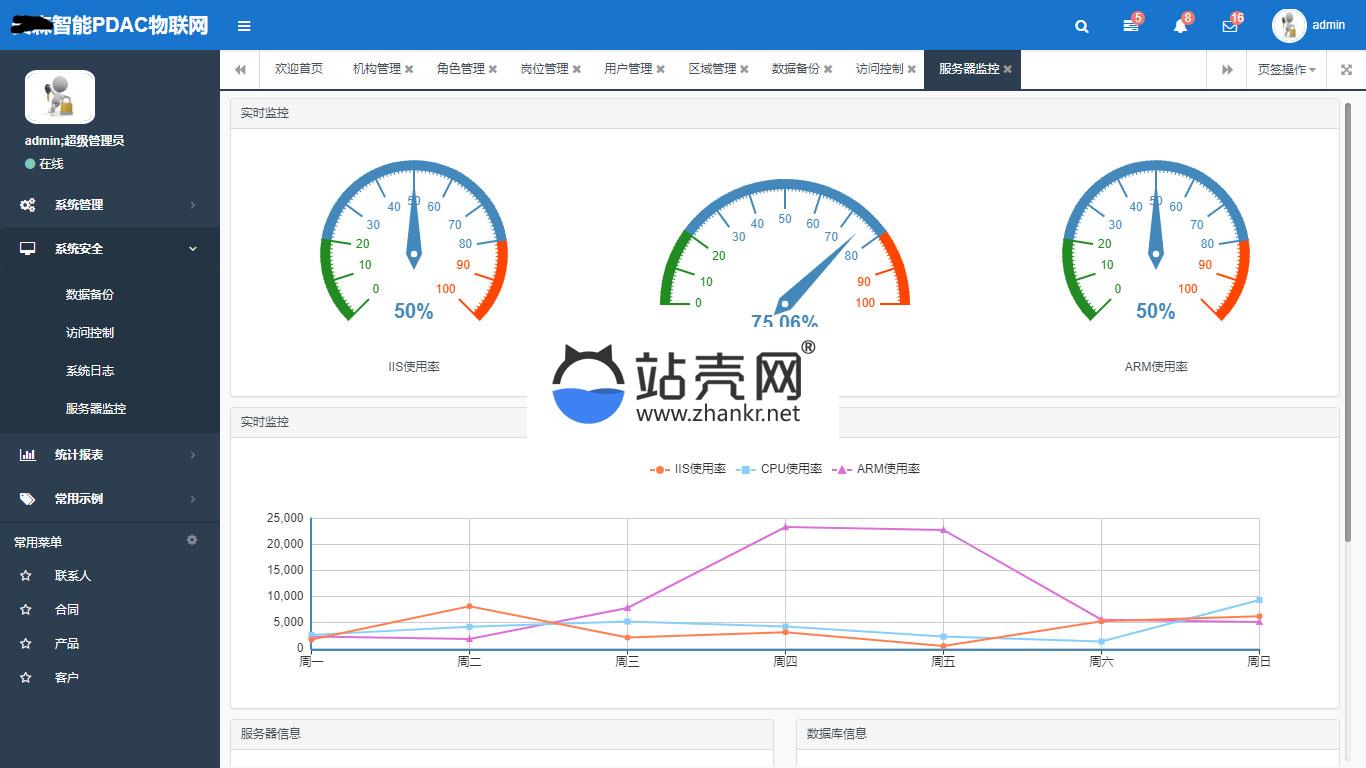Open 系统日志 in the sidebar
Image resolution: width=1366 pixels, height=768 pixels.
click(x=90, y=371)
